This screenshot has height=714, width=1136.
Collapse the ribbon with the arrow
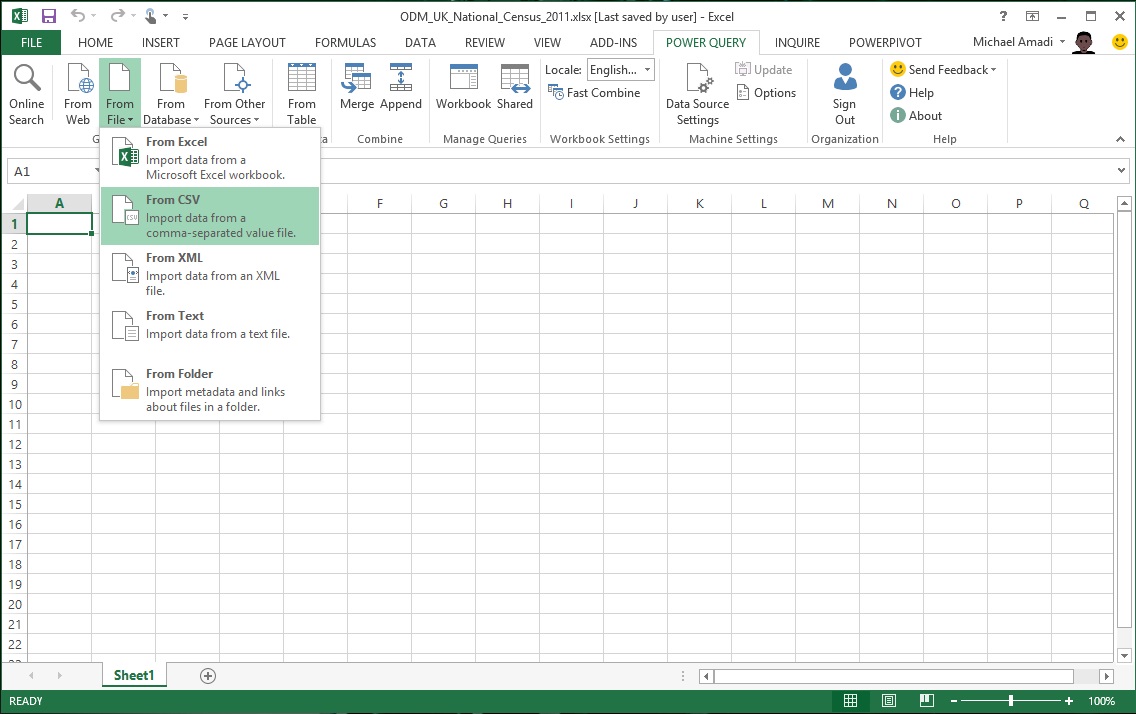[1120, 139]
